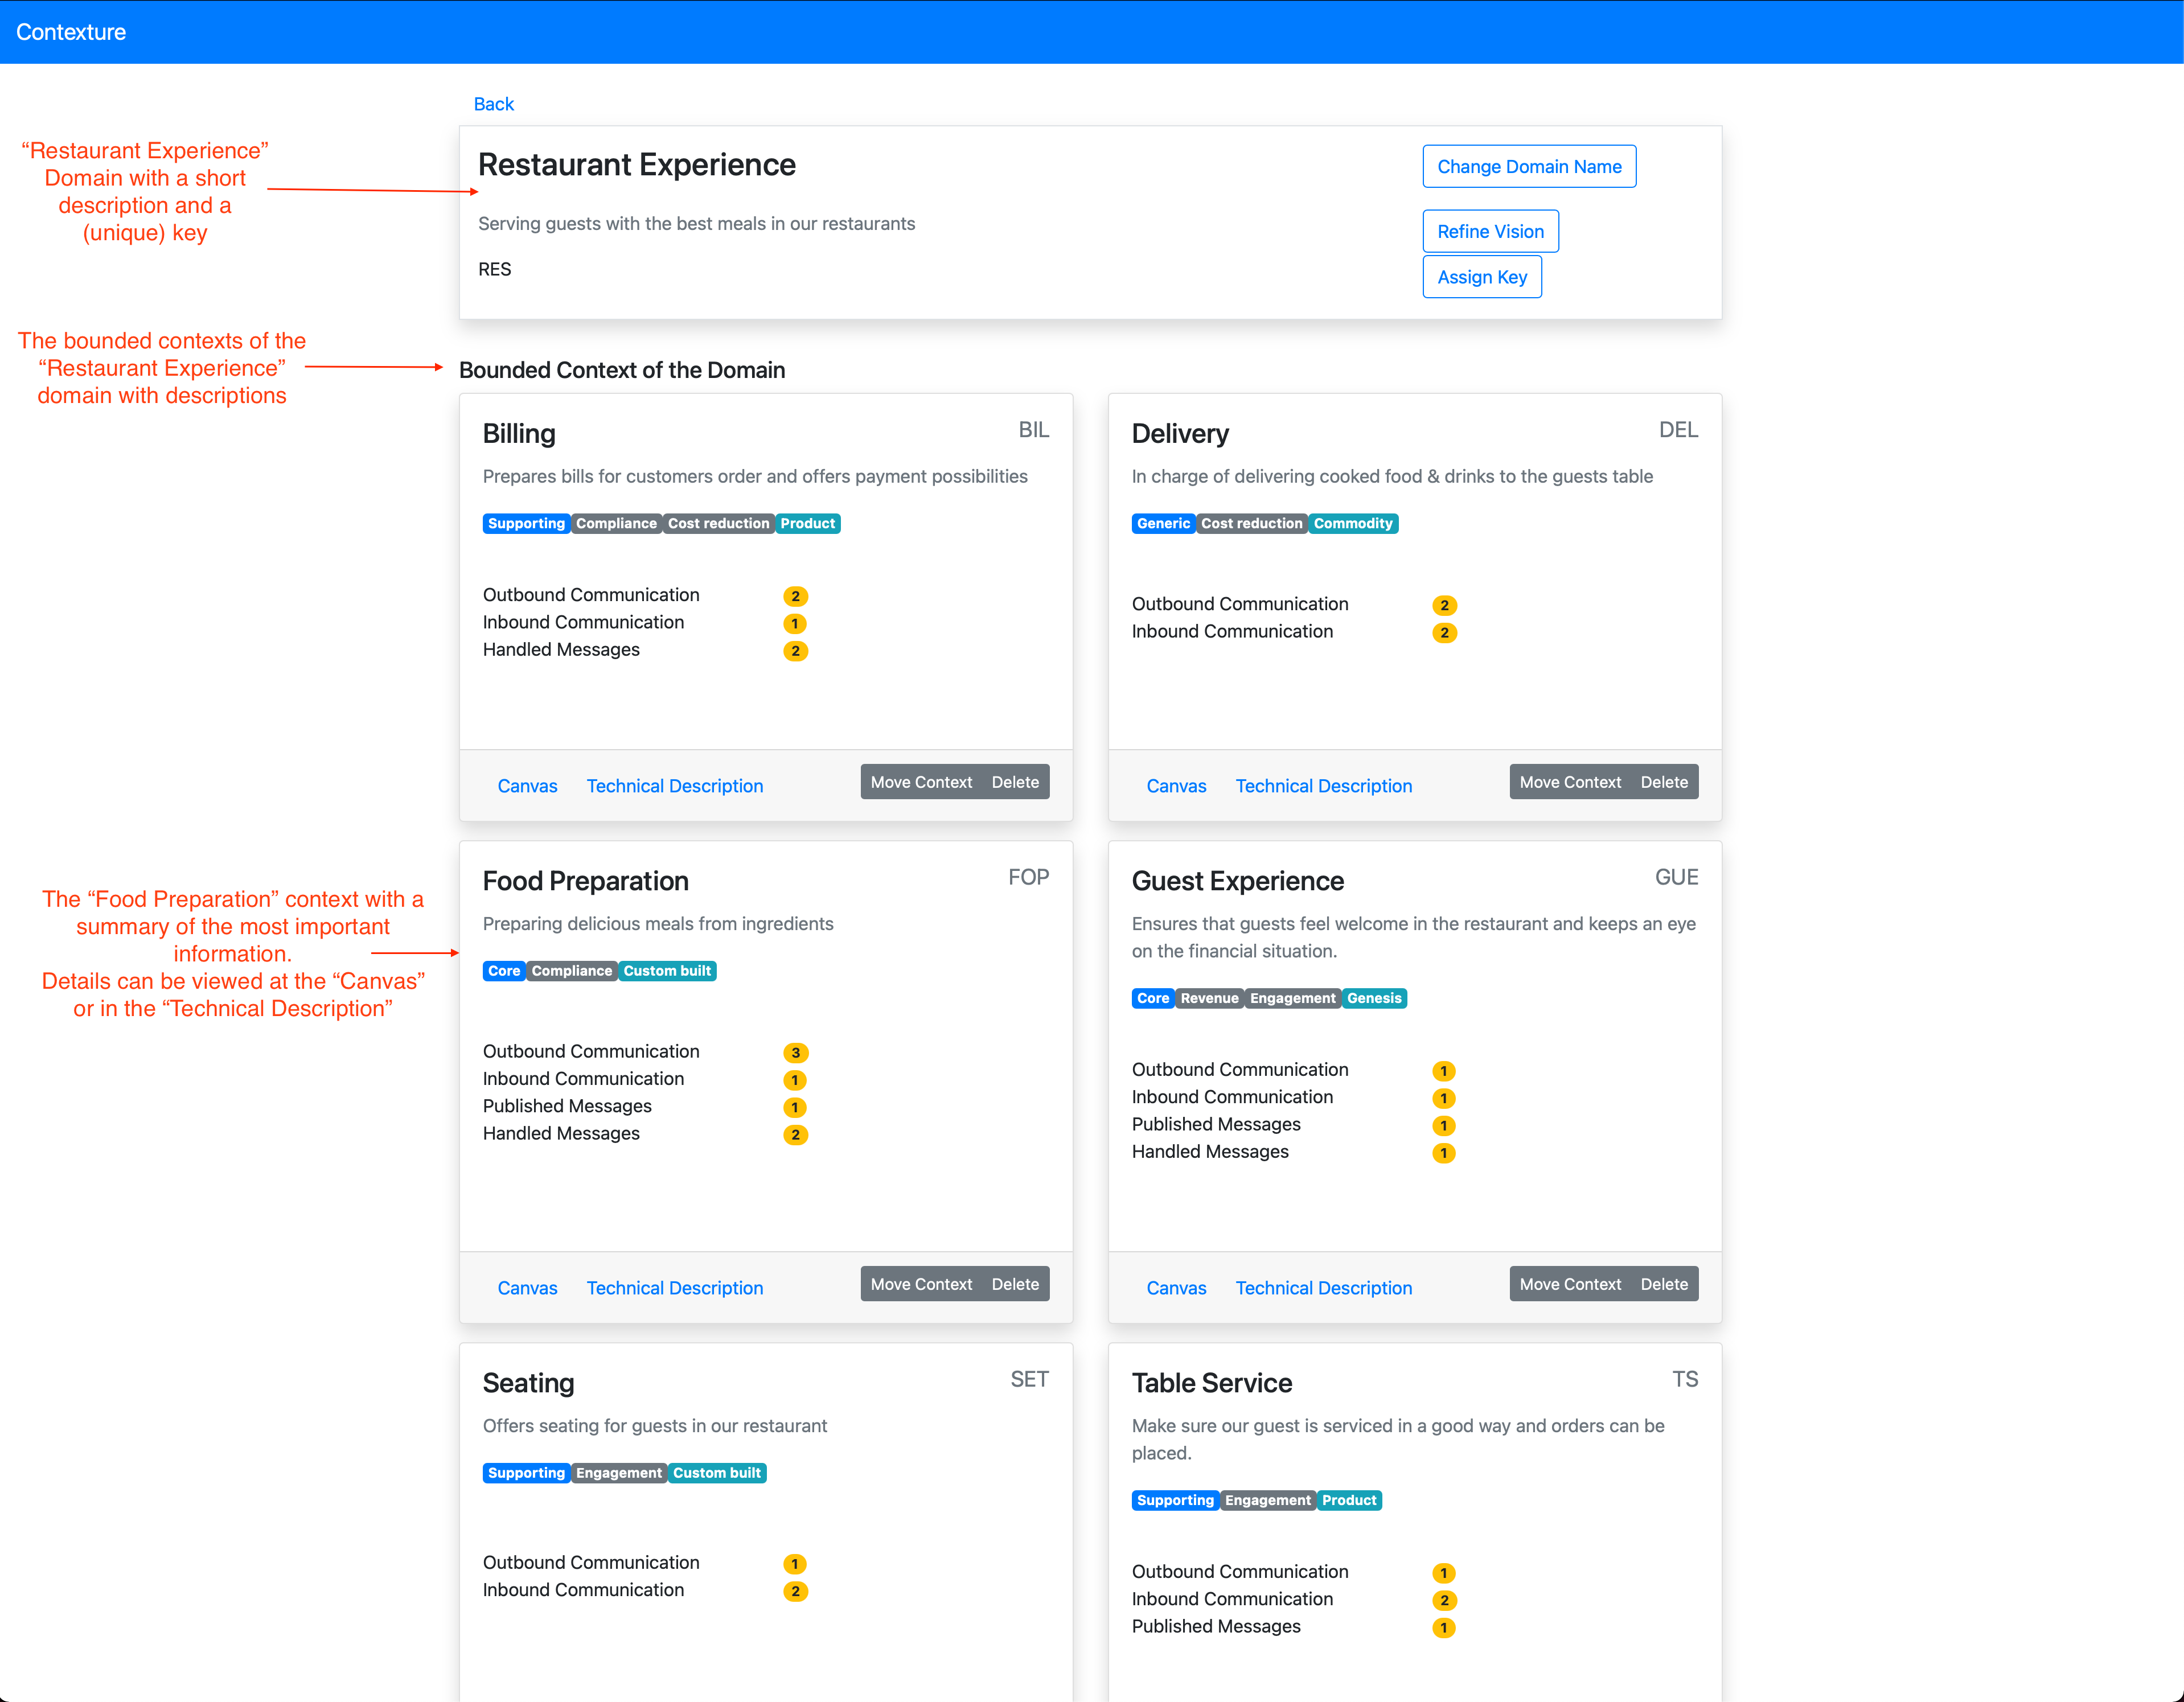Screen dimensions: 2184x1702
Task: Delete the Food Preparation context
Action: [1014, 1284]
